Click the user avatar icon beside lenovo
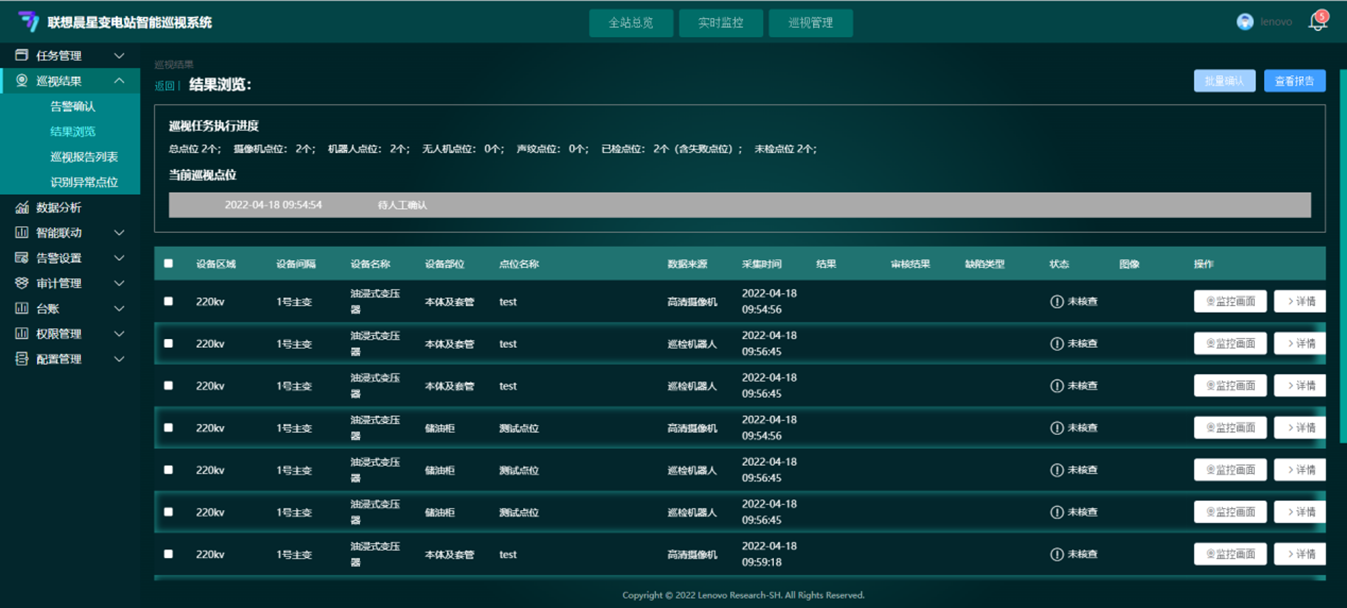The width and height of the screenshot is (1347, 608). (x=1245, y=22)
